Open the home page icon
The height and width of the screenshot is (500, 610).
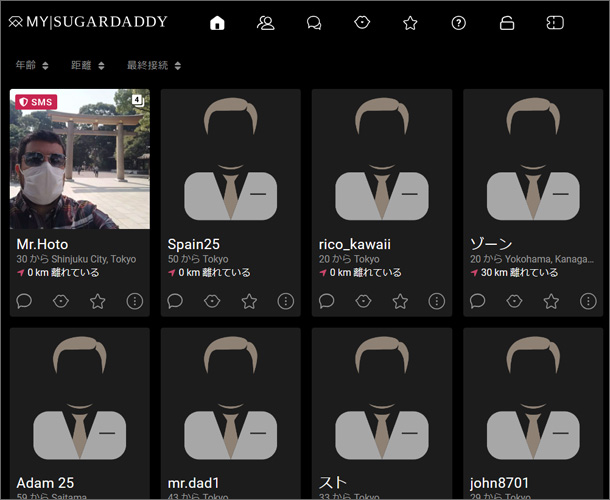coord(217,23)
